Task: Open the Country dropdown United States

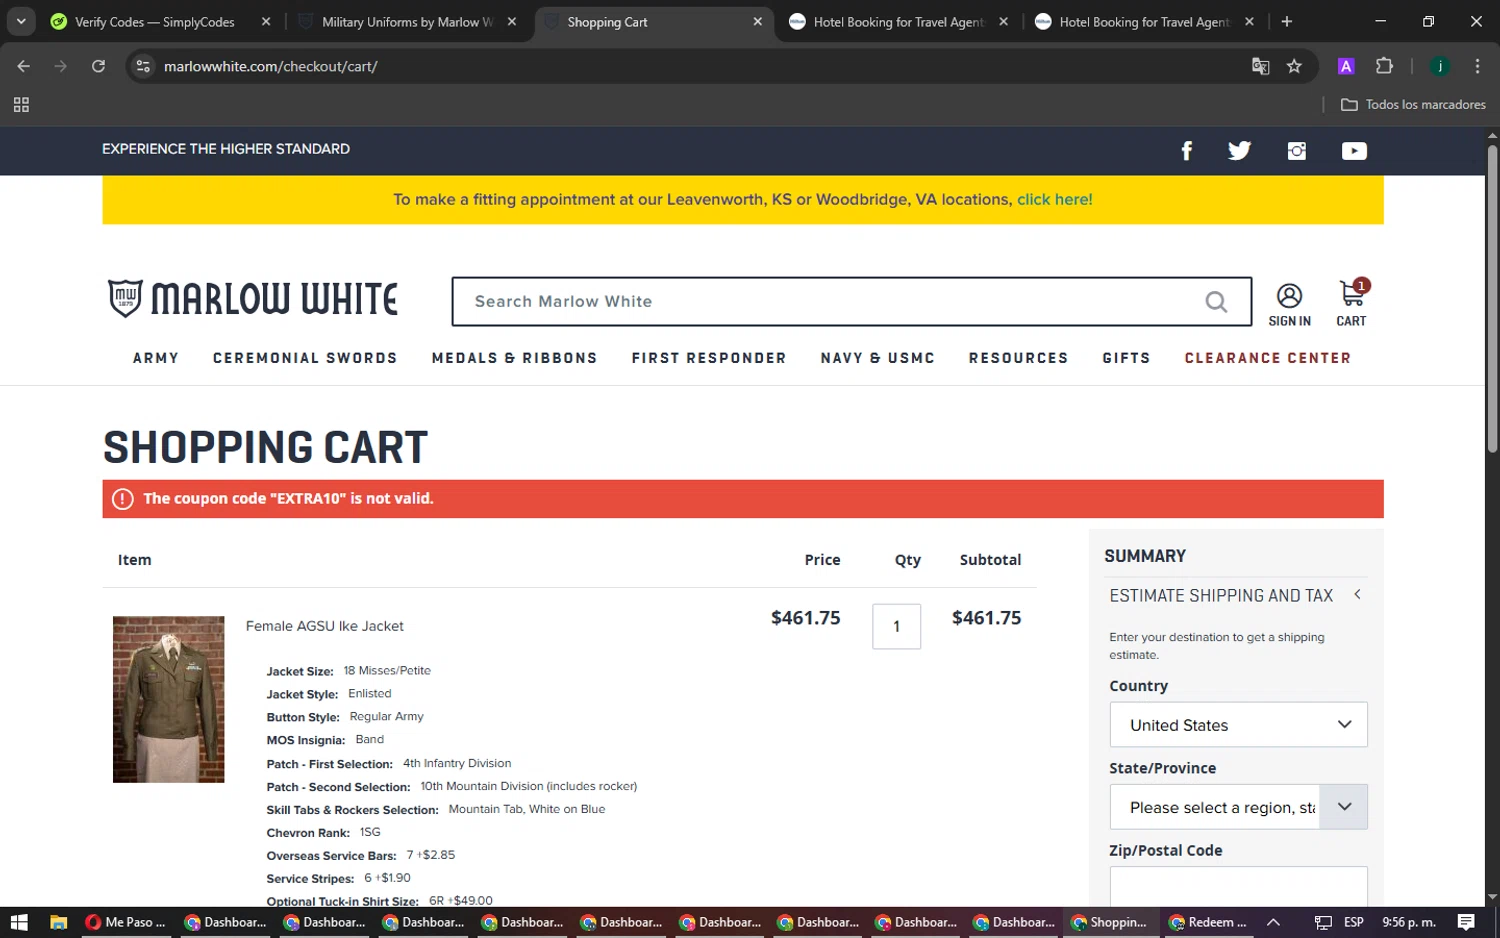Action: pos(1238,725)
